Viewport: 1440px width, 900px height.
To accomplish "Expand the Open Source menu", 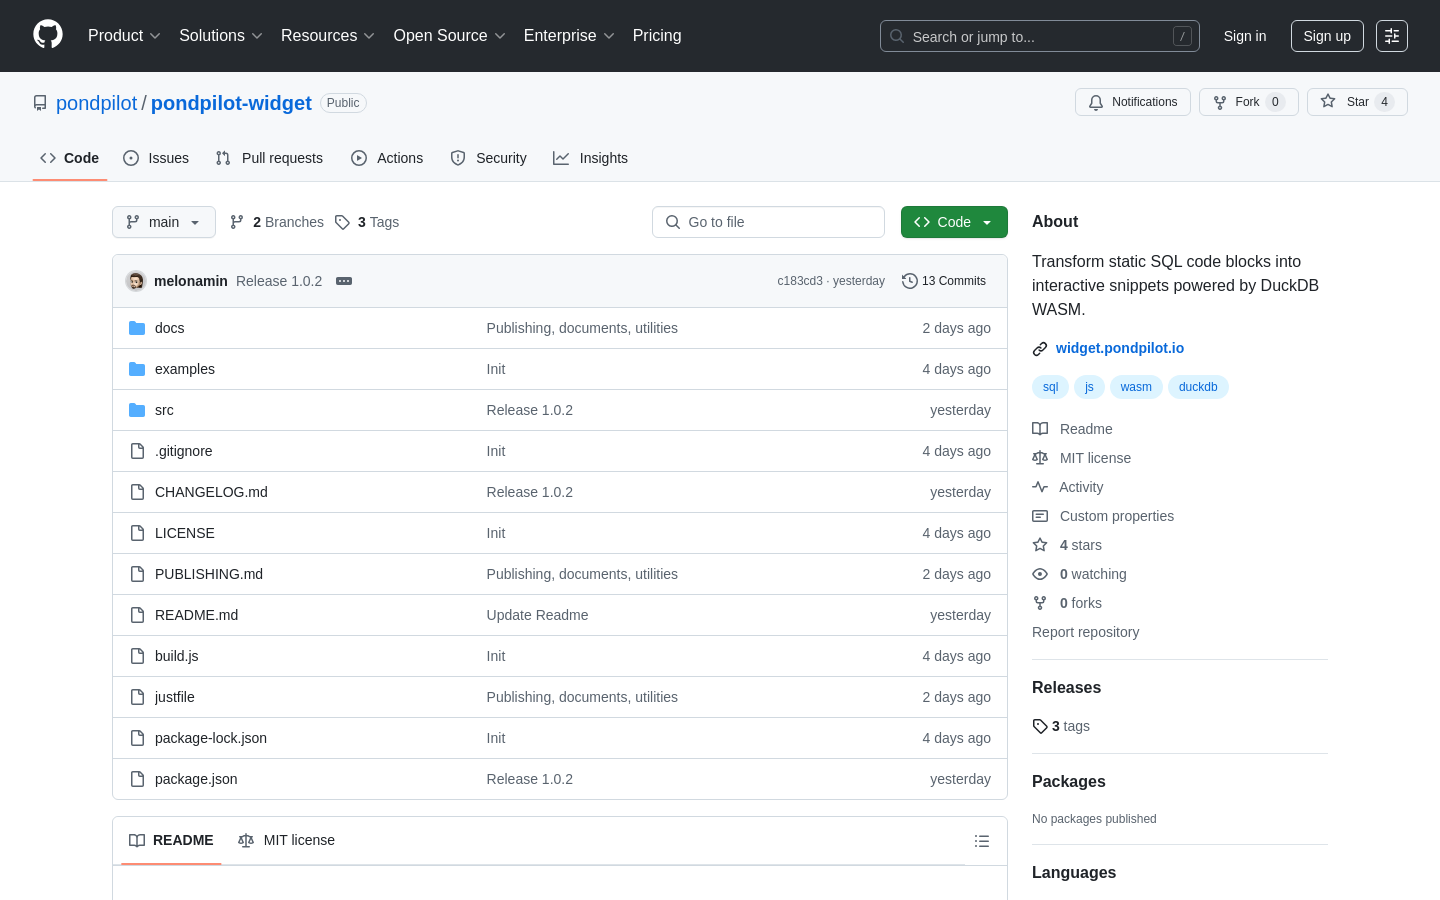I will [450, 36].
